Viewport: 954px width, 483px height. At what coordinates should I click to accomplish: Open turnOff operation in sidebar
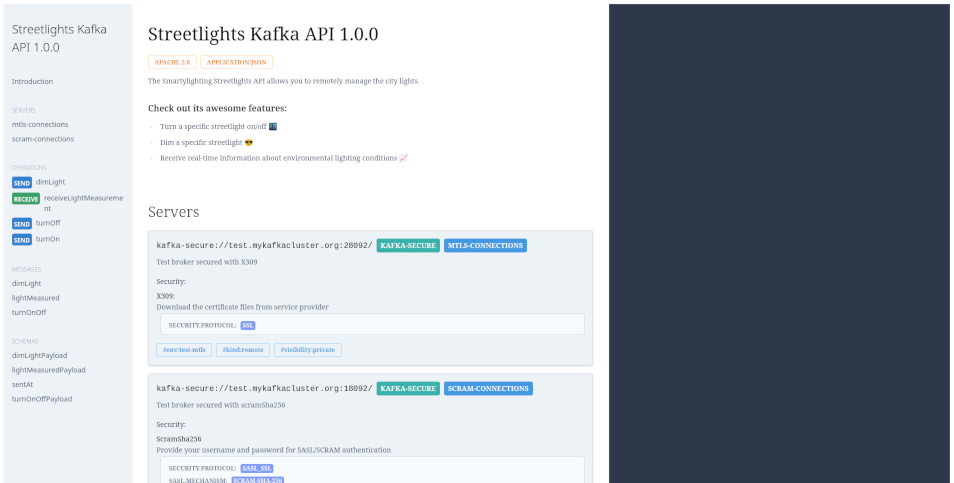pos(48,223)
